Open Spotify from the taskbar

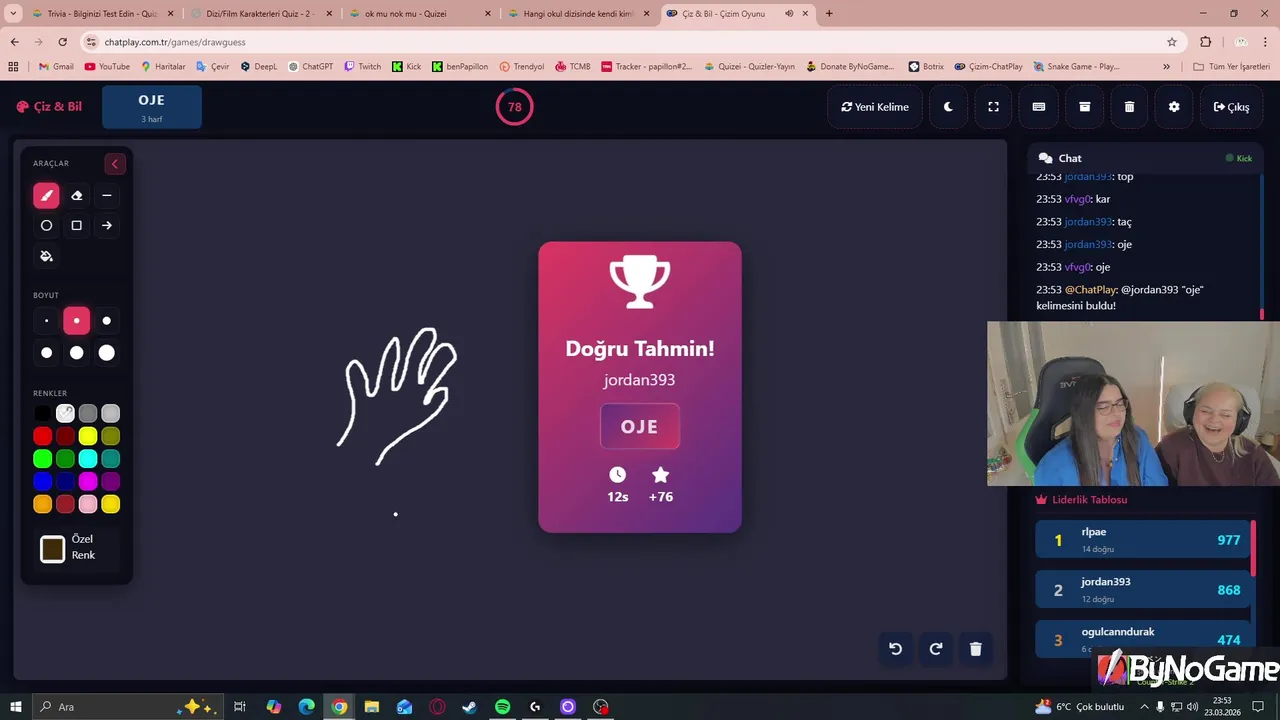click(502, 707)
